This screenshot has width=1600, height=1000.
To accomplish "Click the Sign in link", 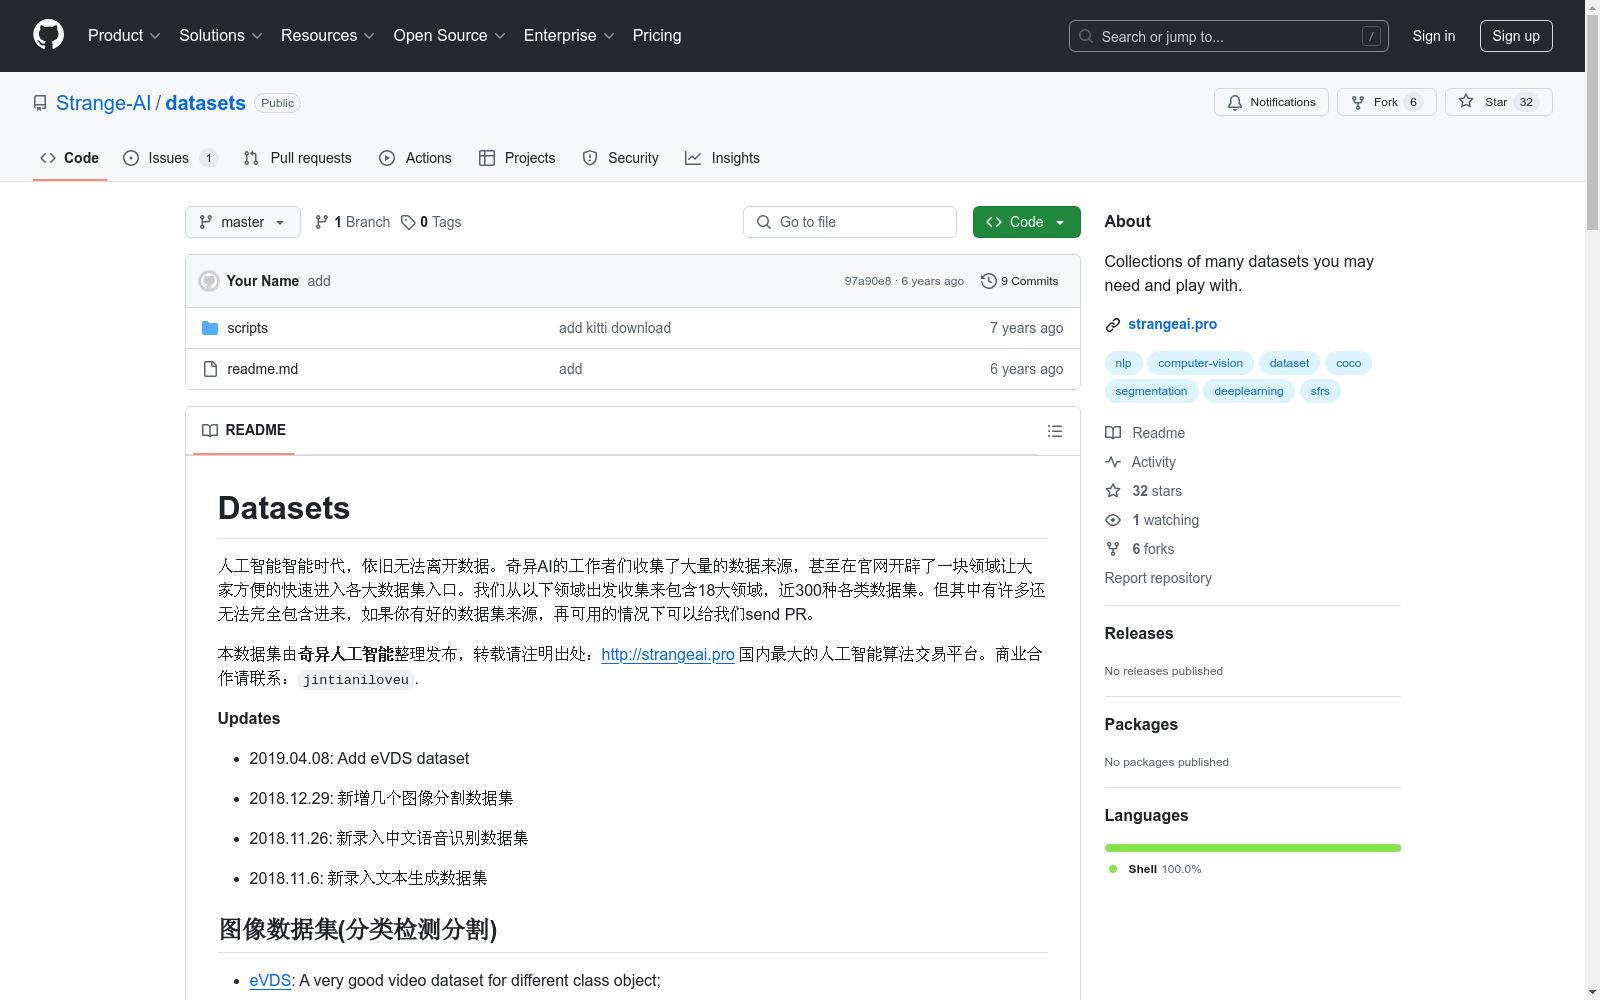I will click(x=1434, y=36).
